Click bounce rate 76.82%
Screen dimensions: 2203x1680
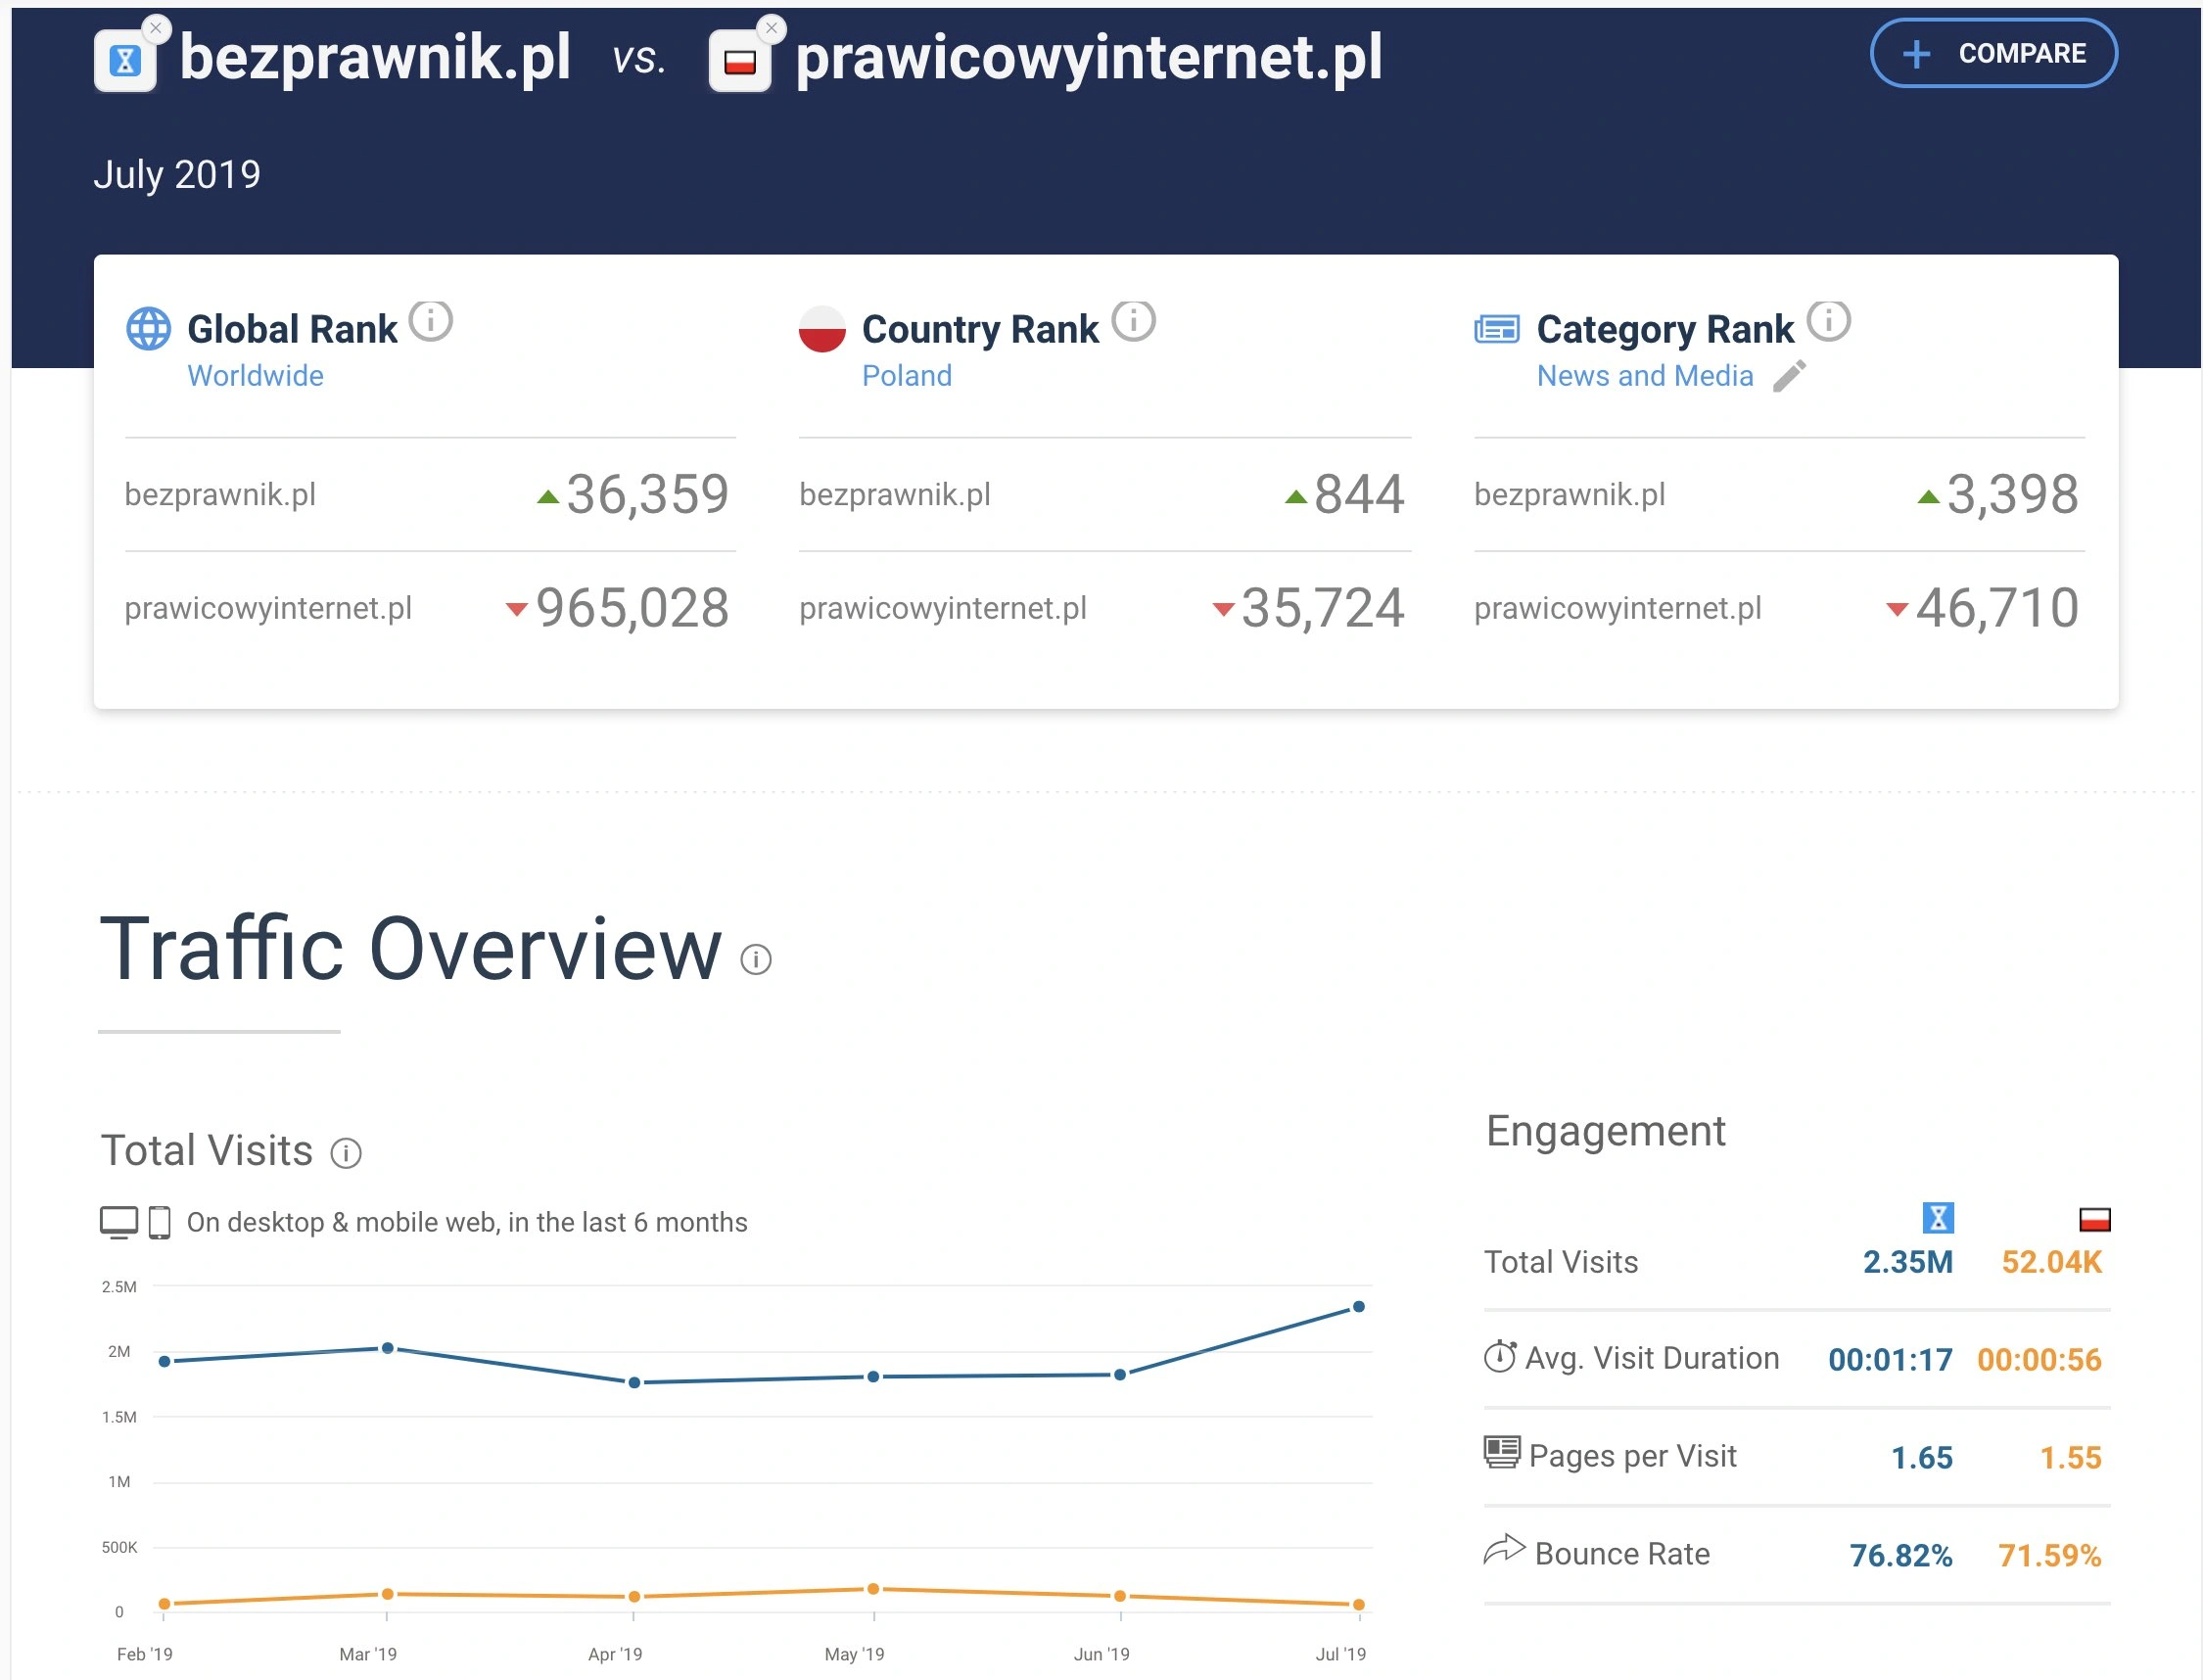tap(1900, 1556)
